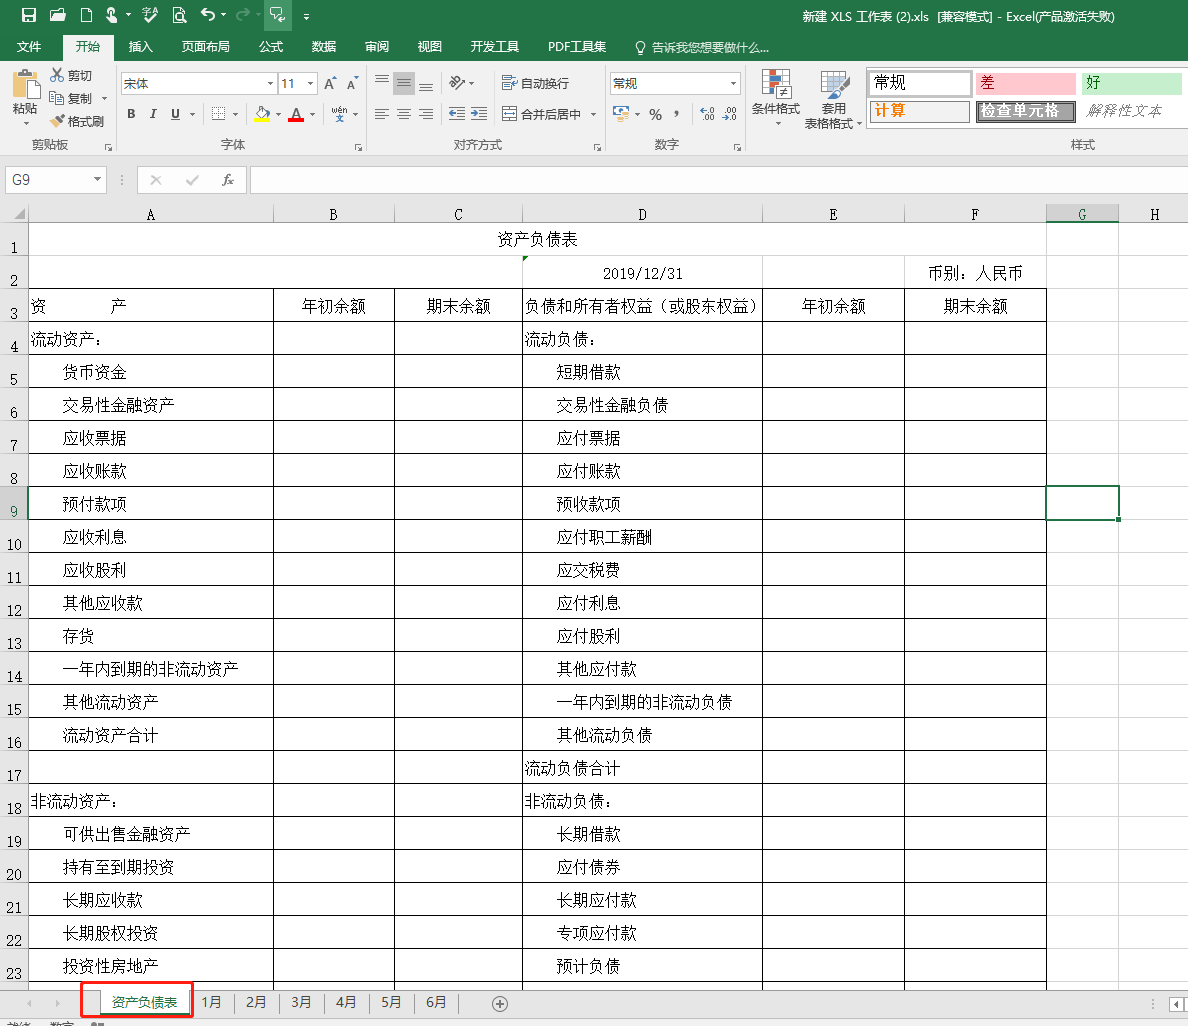
Task: Click the Copy (复制) button
Action: pos(71,98)
